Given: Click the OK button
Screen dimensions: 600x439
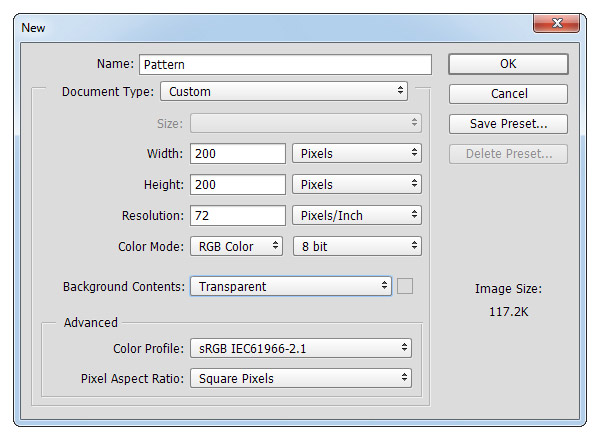Looking at the screenshot, I should click(x=508, y=64).
